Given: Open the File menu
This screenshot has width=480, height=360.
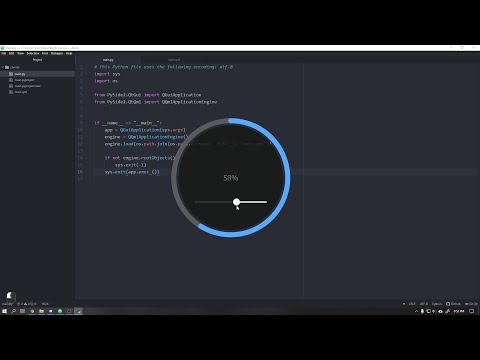Looking at the screenshot, I should (x=3, y=53).
